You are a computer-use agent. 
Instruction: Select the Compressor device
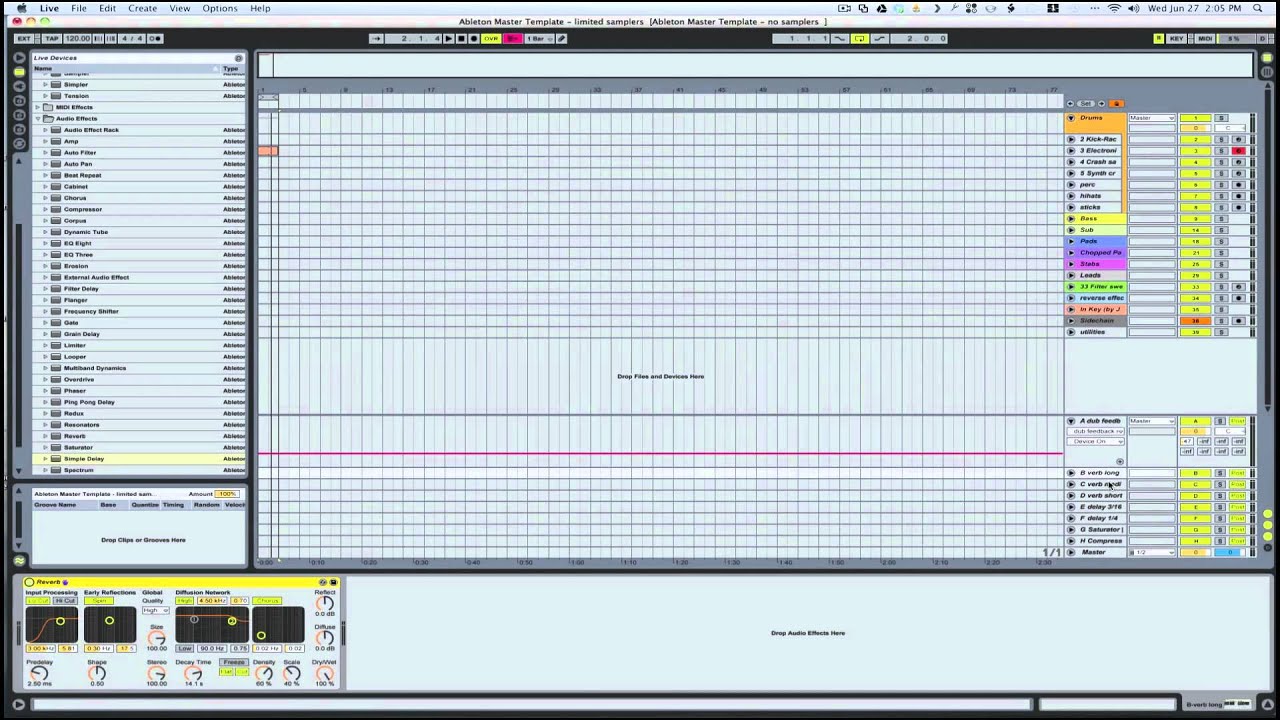pos(139,209)
